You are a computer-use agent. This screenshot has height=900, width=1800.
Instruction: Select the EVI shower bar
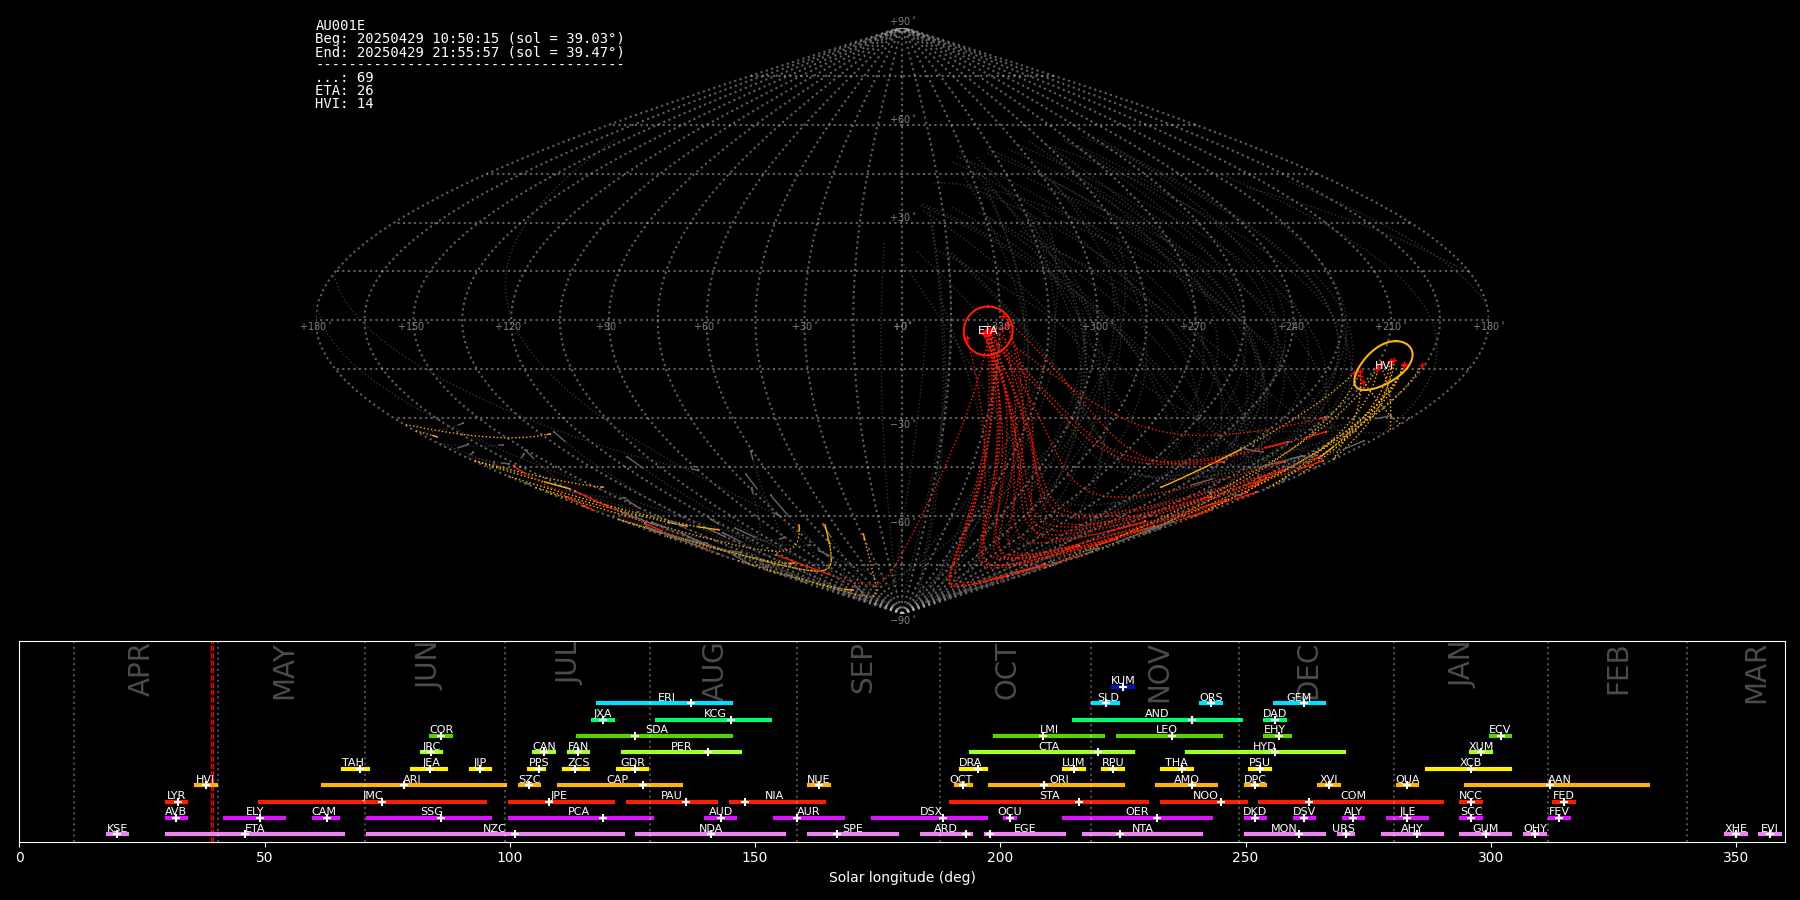[x=1770, y=834]
